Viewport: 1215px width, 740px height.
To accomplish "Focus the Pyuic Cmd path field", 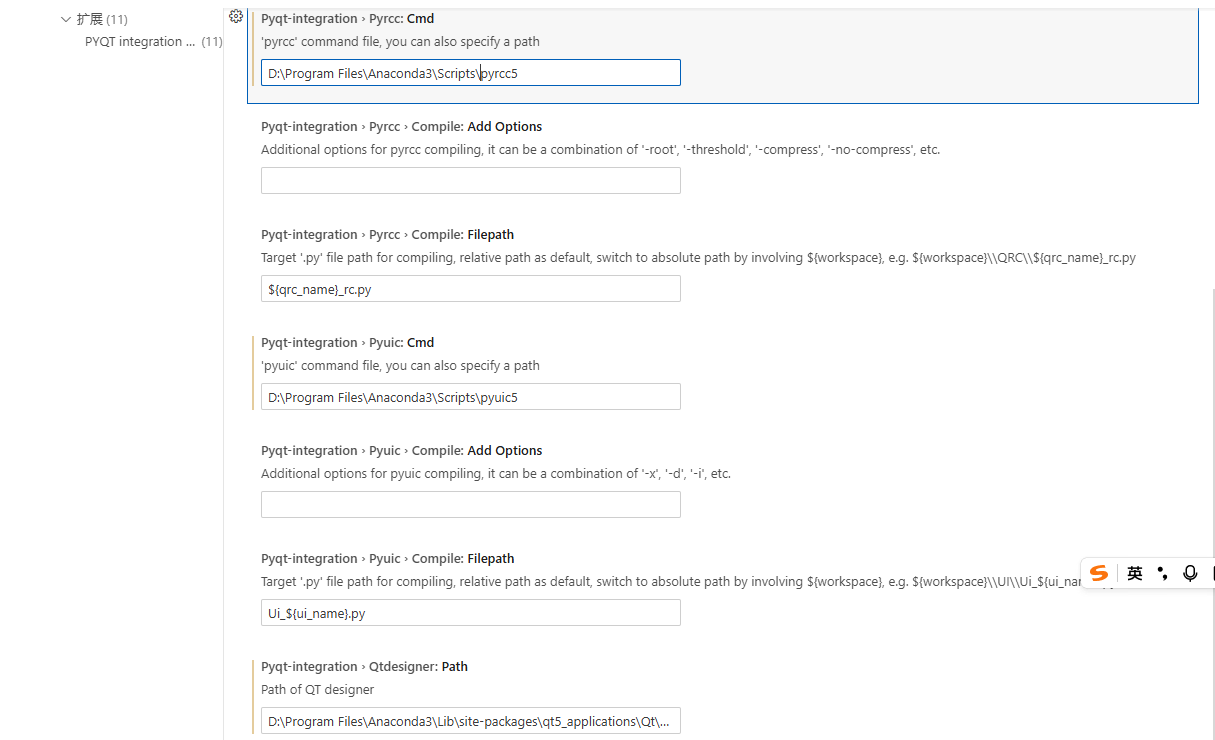I will point(471,396).
